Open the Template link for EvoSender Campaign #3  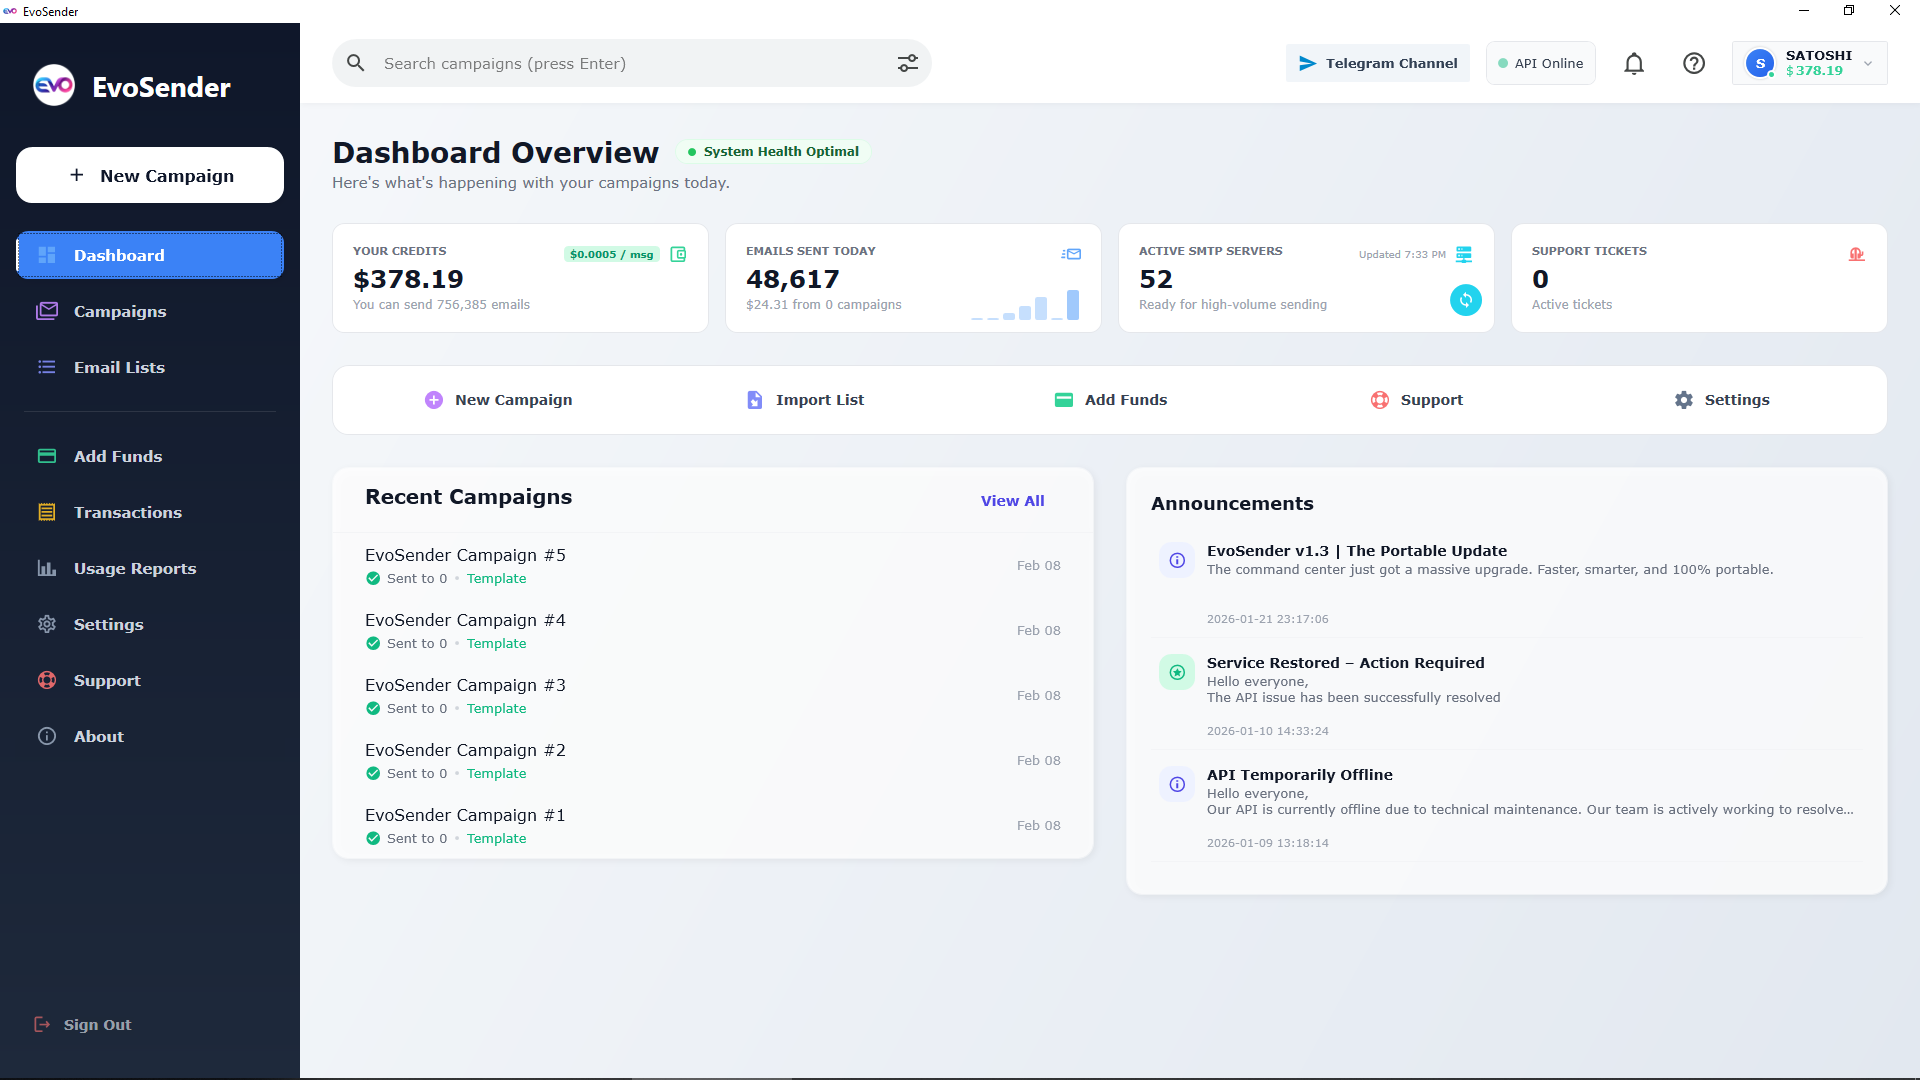click(496, 708)
